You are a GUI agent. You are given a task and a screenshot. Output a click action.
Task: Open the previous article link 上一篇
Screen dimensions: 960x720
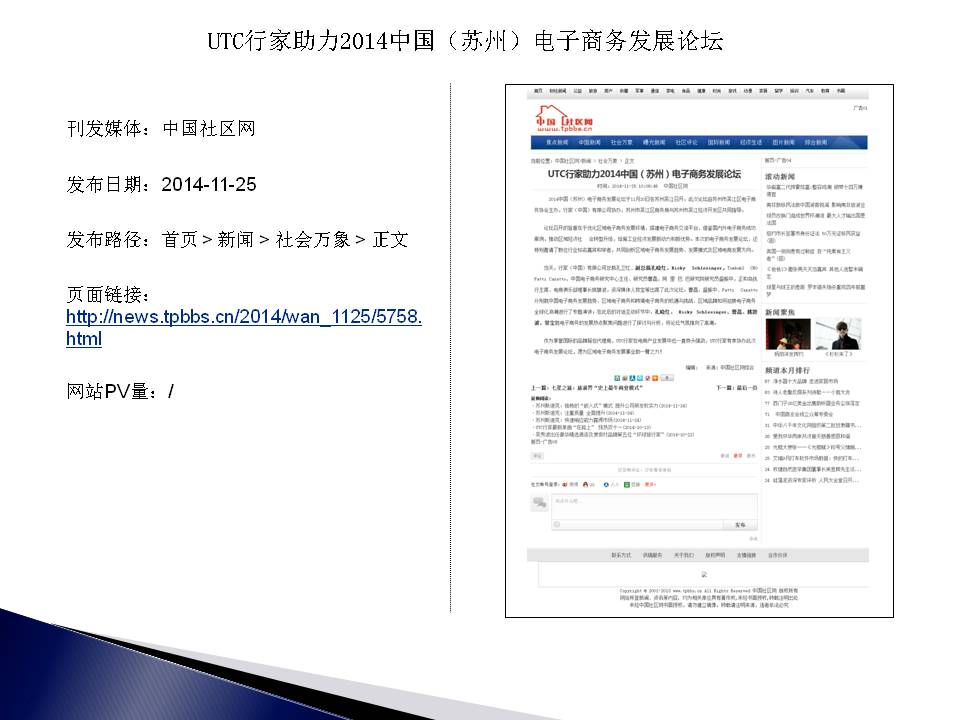(x=587, y=388)
